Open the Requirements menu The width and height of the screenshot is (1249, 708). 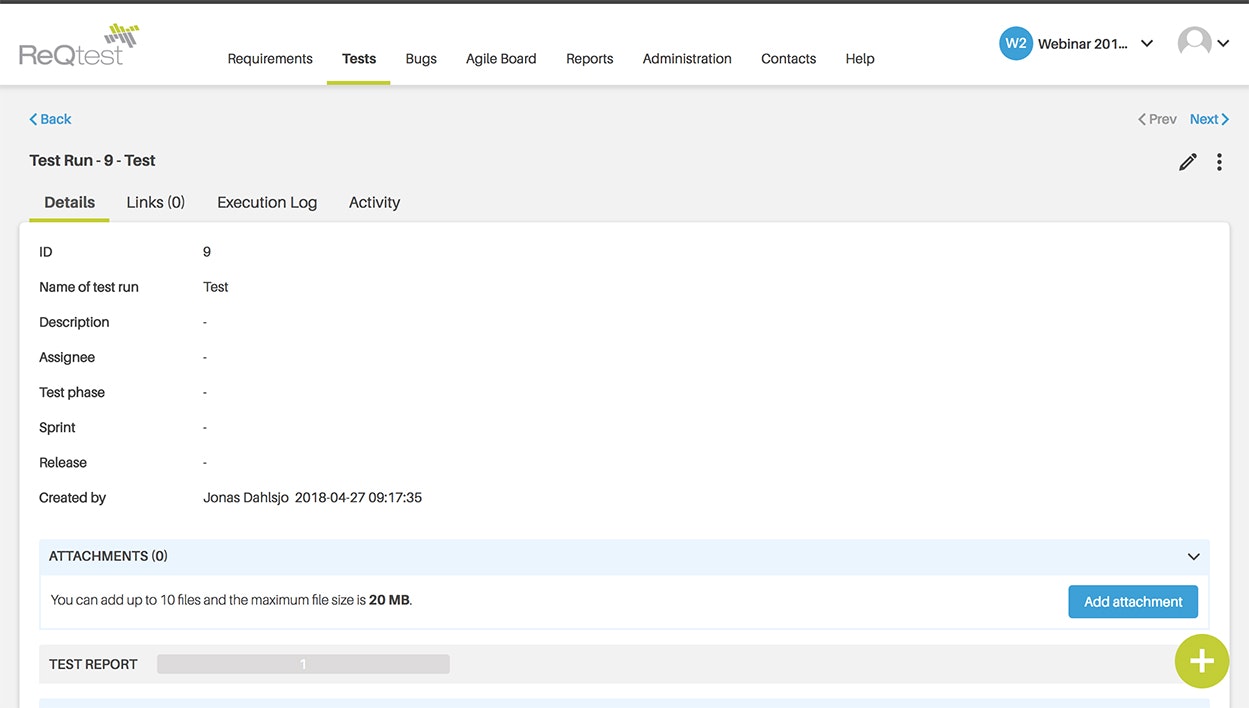(270, 59)
